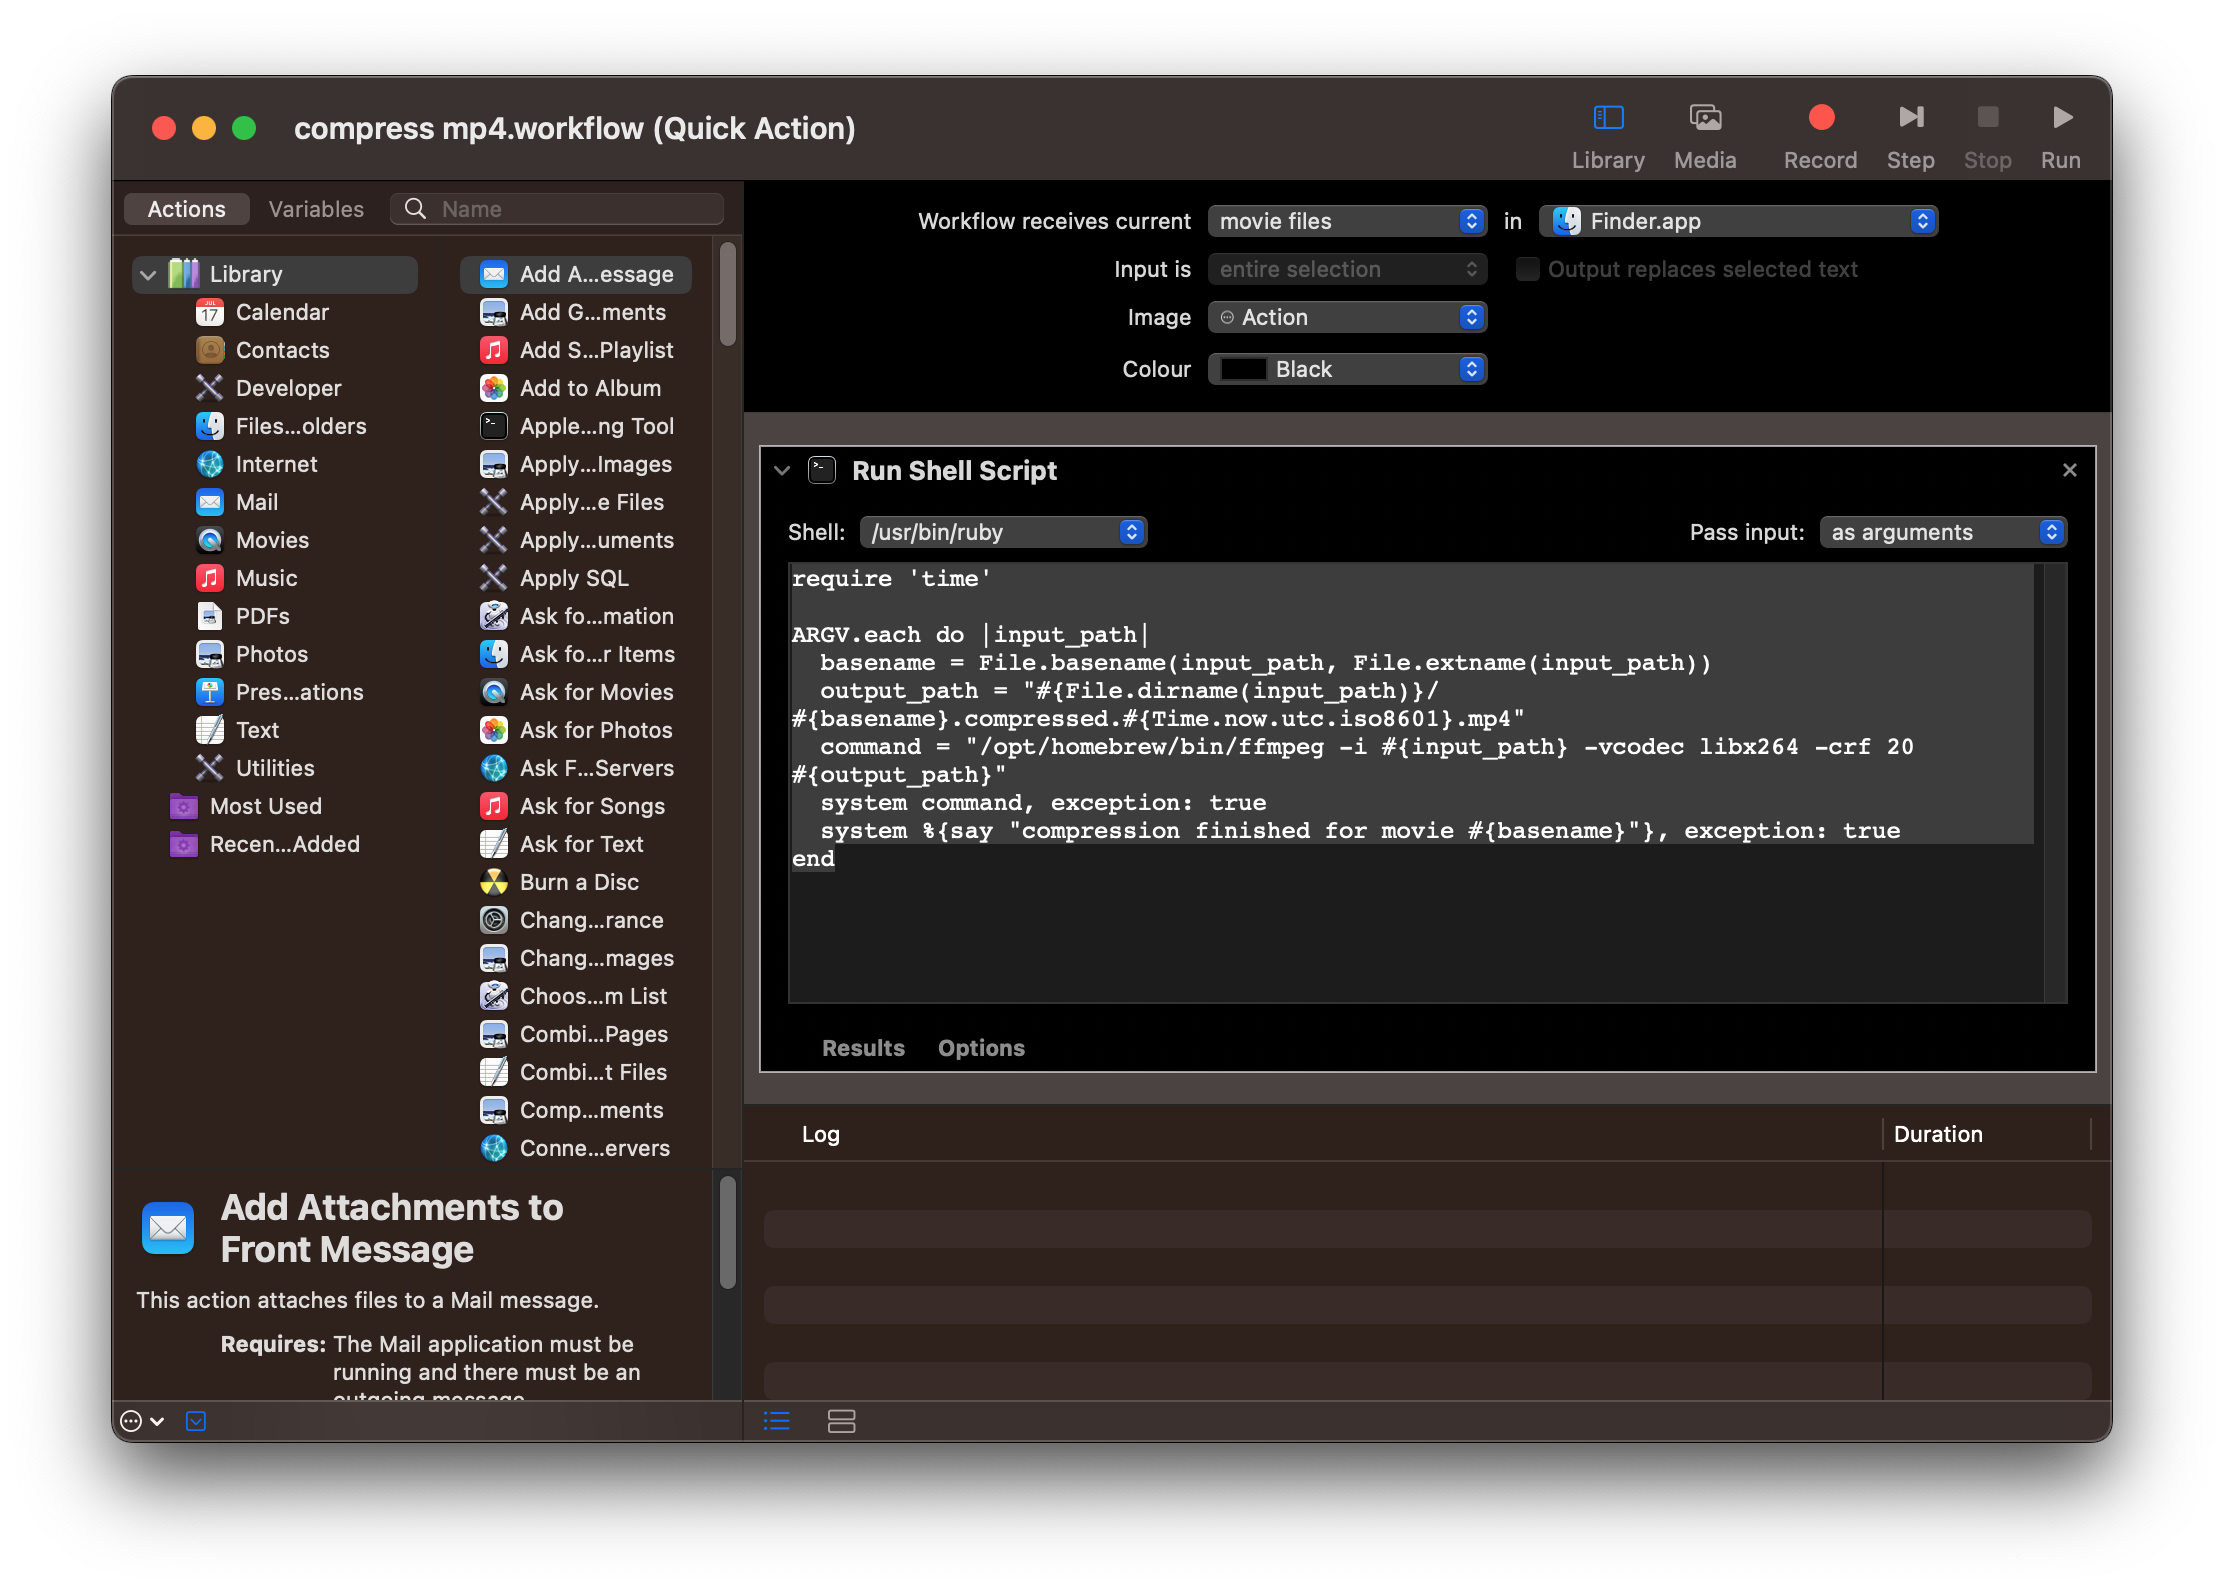
Task: Open the Photos category in library
Action: 271,654
